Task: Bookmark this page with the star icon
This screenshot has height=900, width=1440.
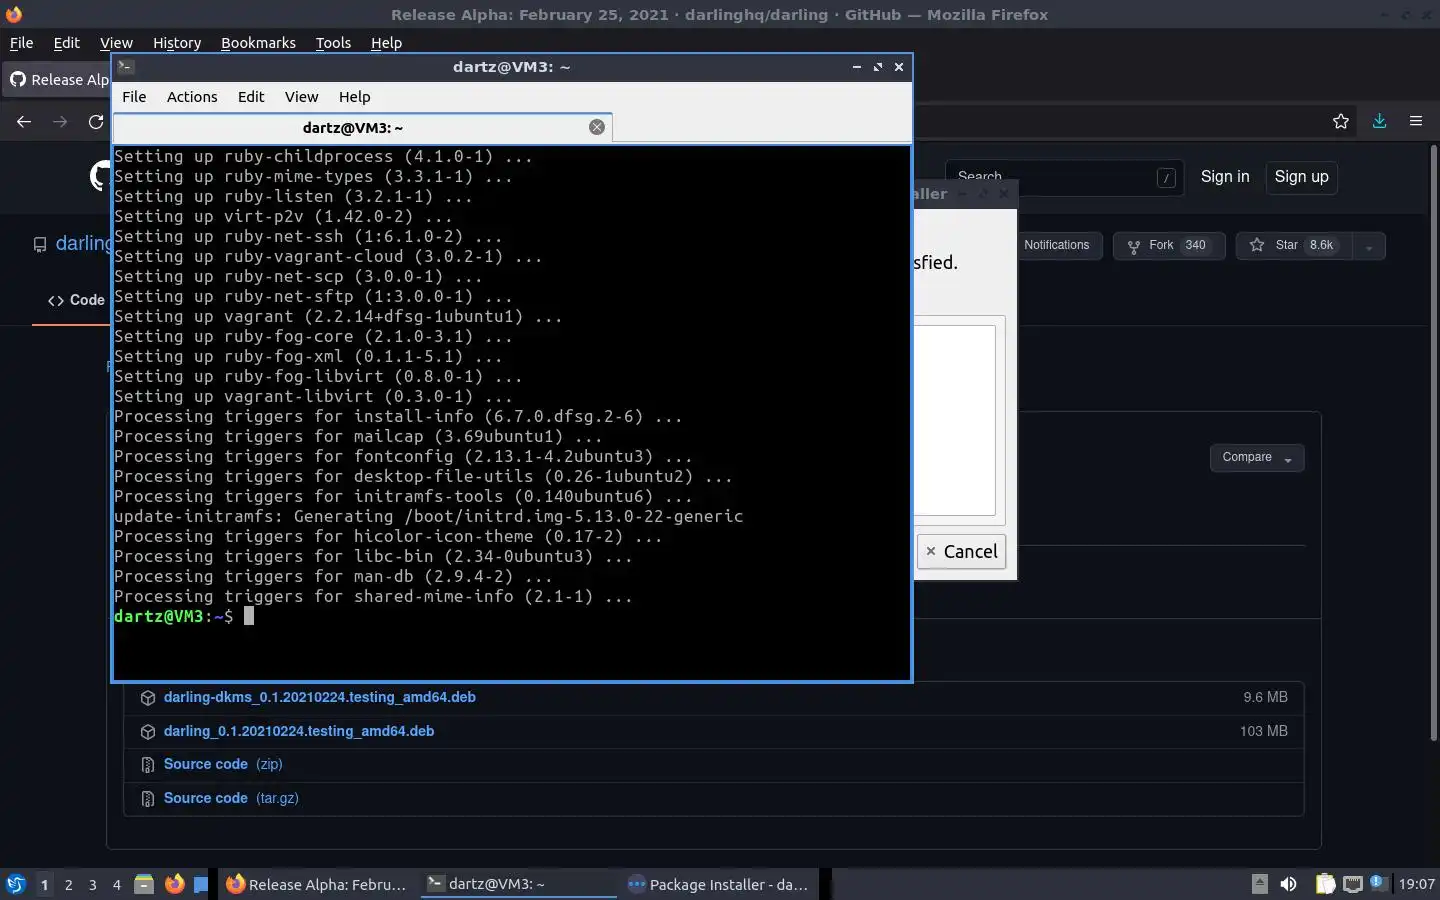Action: pos(1341,121)
